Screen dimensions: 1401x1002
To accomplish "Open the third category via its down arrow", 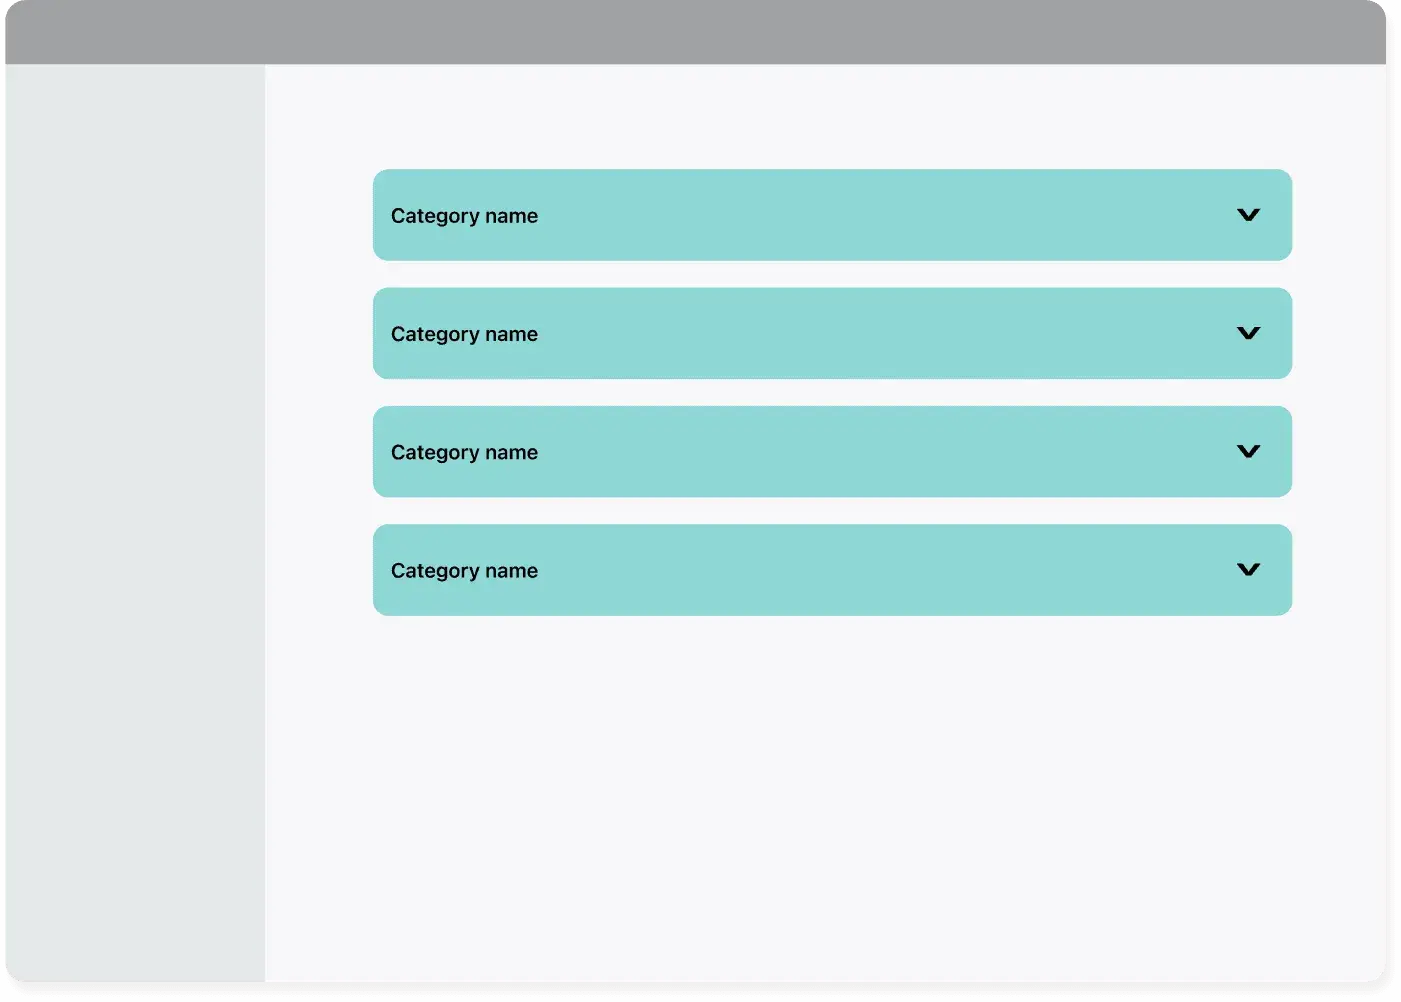I will coord(1248,451).
